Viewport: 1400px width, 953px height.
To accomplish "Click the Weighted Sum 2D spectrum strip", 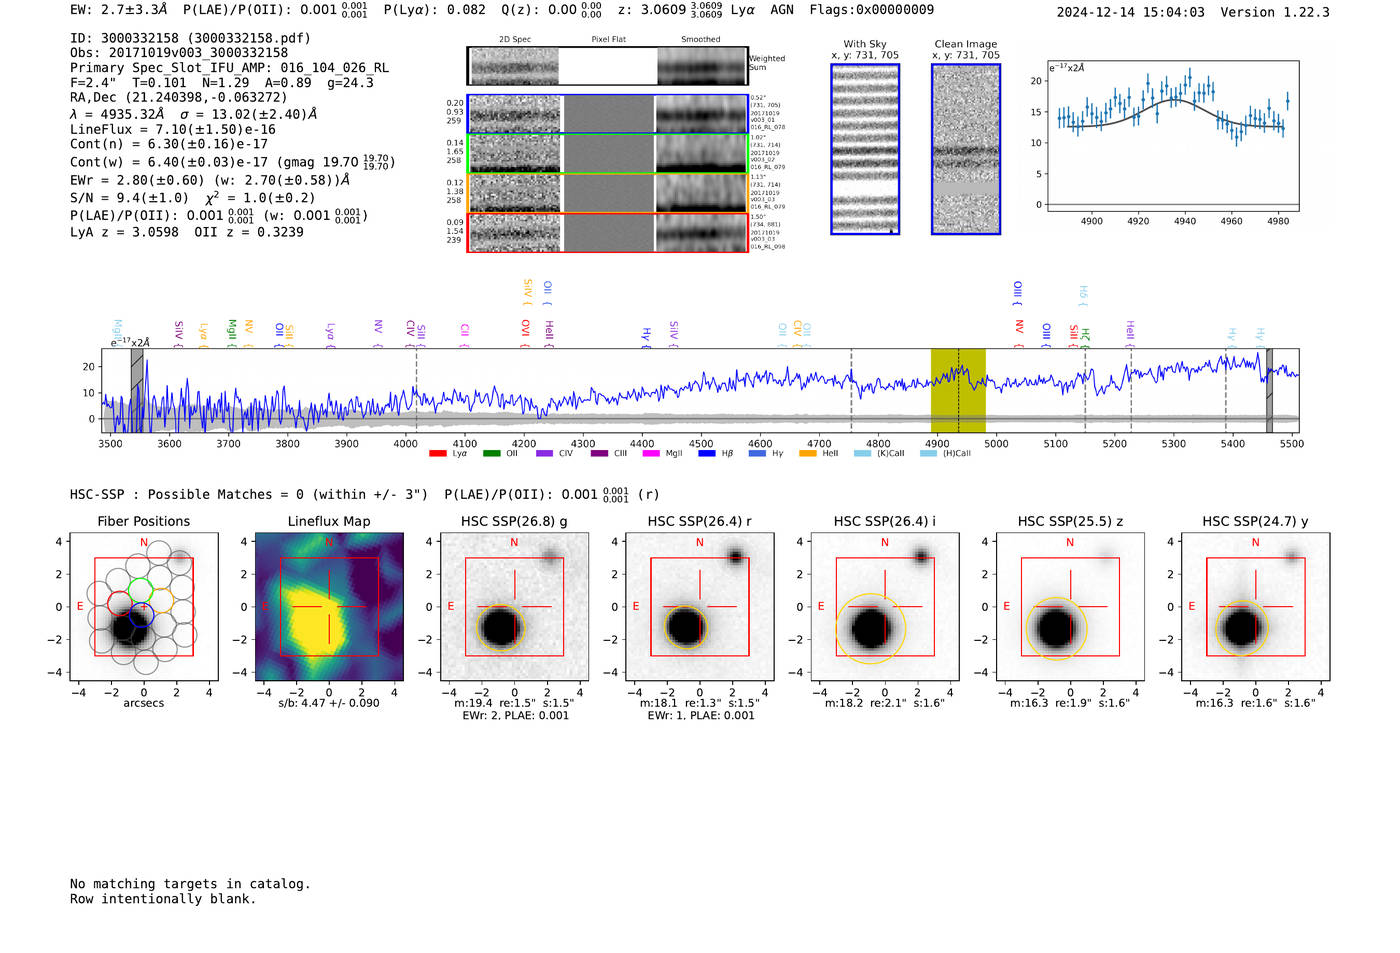I will click(608, 66).
